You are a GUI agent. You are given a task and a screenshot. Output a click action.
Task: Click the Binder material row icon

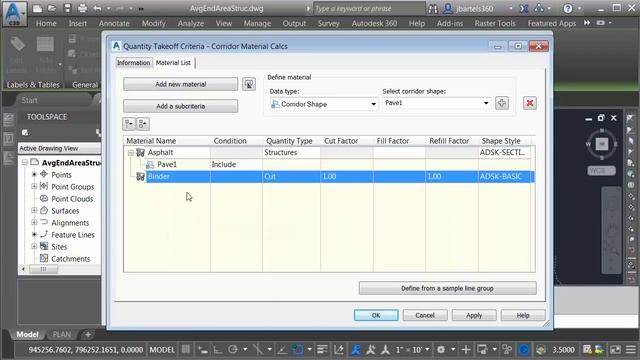click(140, 176)
